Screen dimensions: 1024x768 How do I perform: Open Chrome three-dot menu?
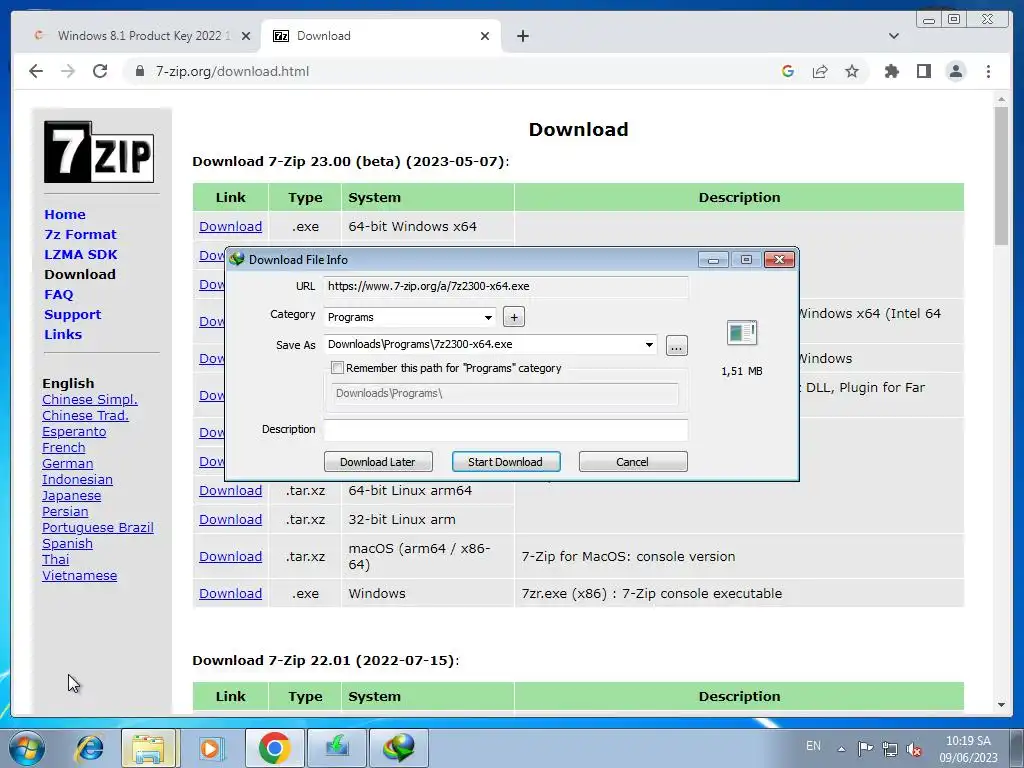coord(988,71)
